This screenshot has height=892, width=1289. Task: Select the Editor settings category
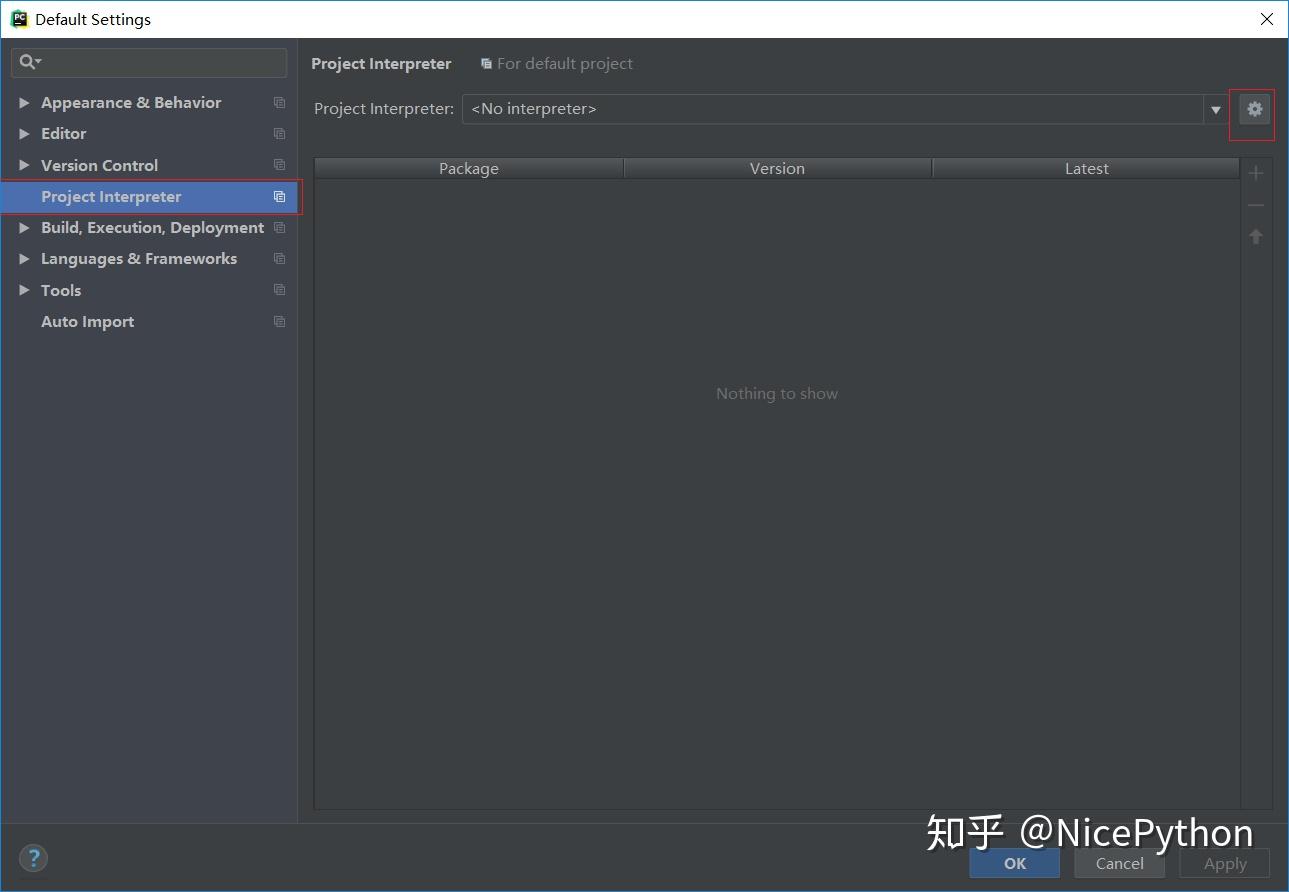pos(63,134)
